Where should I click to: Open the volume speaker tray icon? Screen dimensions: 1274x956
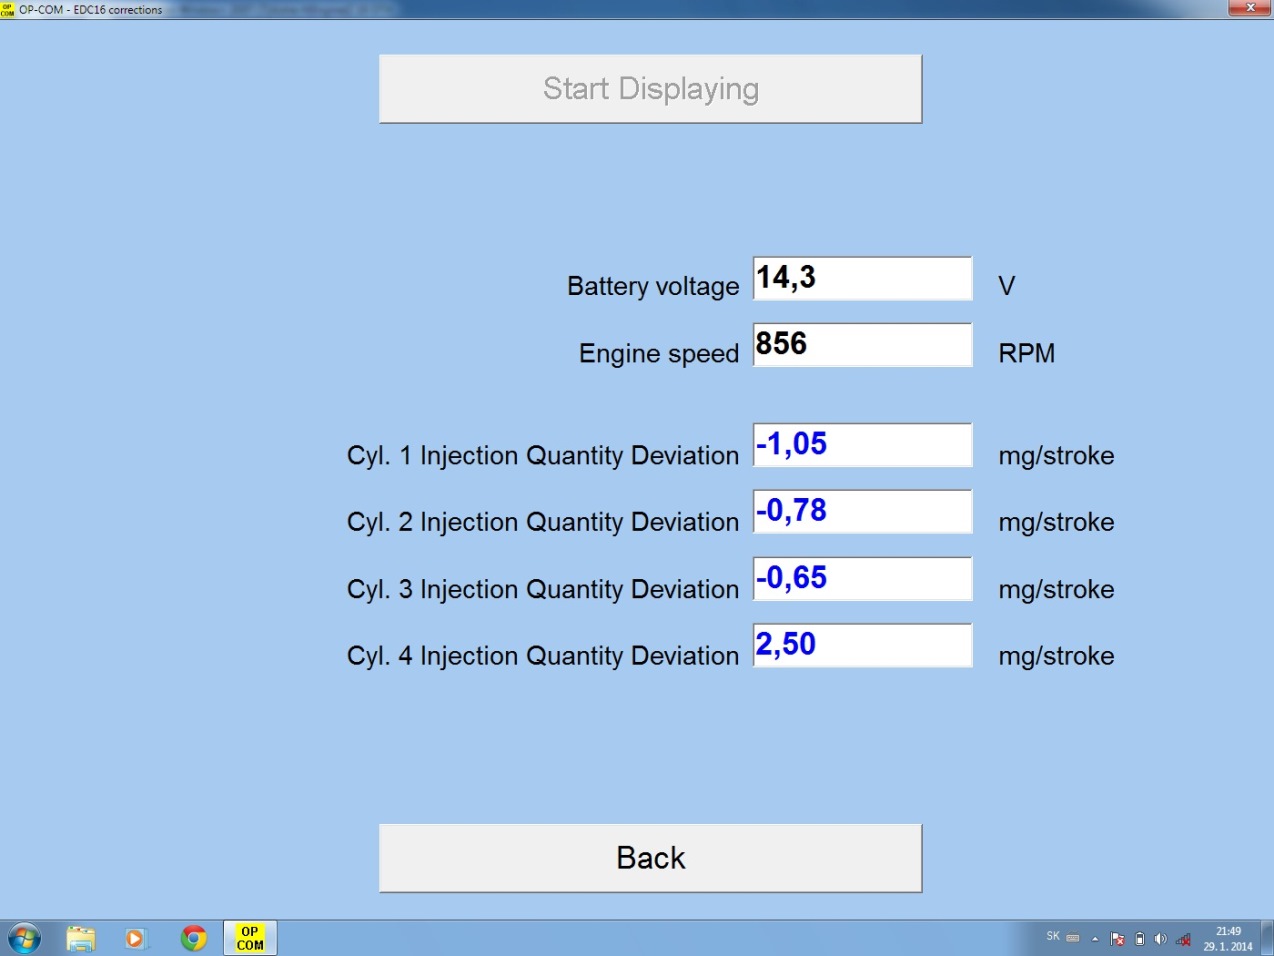tap(1160, 939)
